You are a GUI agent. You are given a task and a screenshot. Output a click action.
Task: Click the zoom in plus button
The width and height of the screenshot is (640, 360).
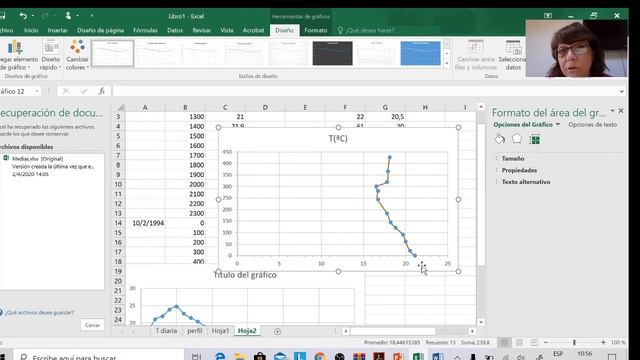603,342
